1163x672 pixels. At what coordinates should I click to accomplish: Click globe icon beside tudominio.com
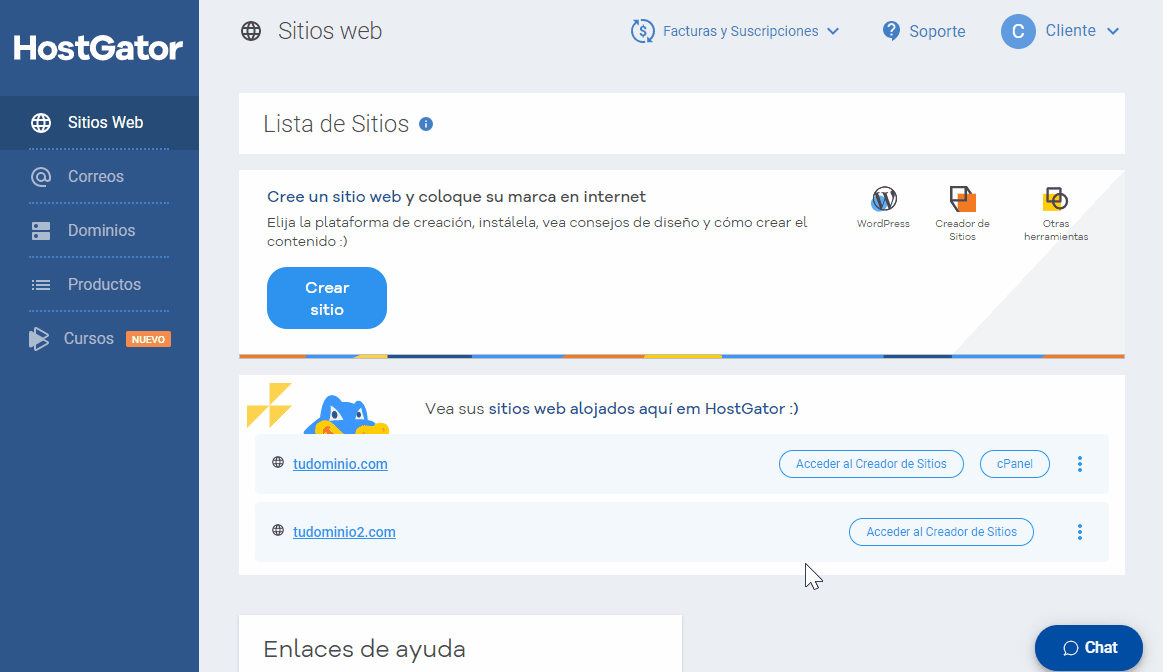pyautogui.click(x=278, y=462)
